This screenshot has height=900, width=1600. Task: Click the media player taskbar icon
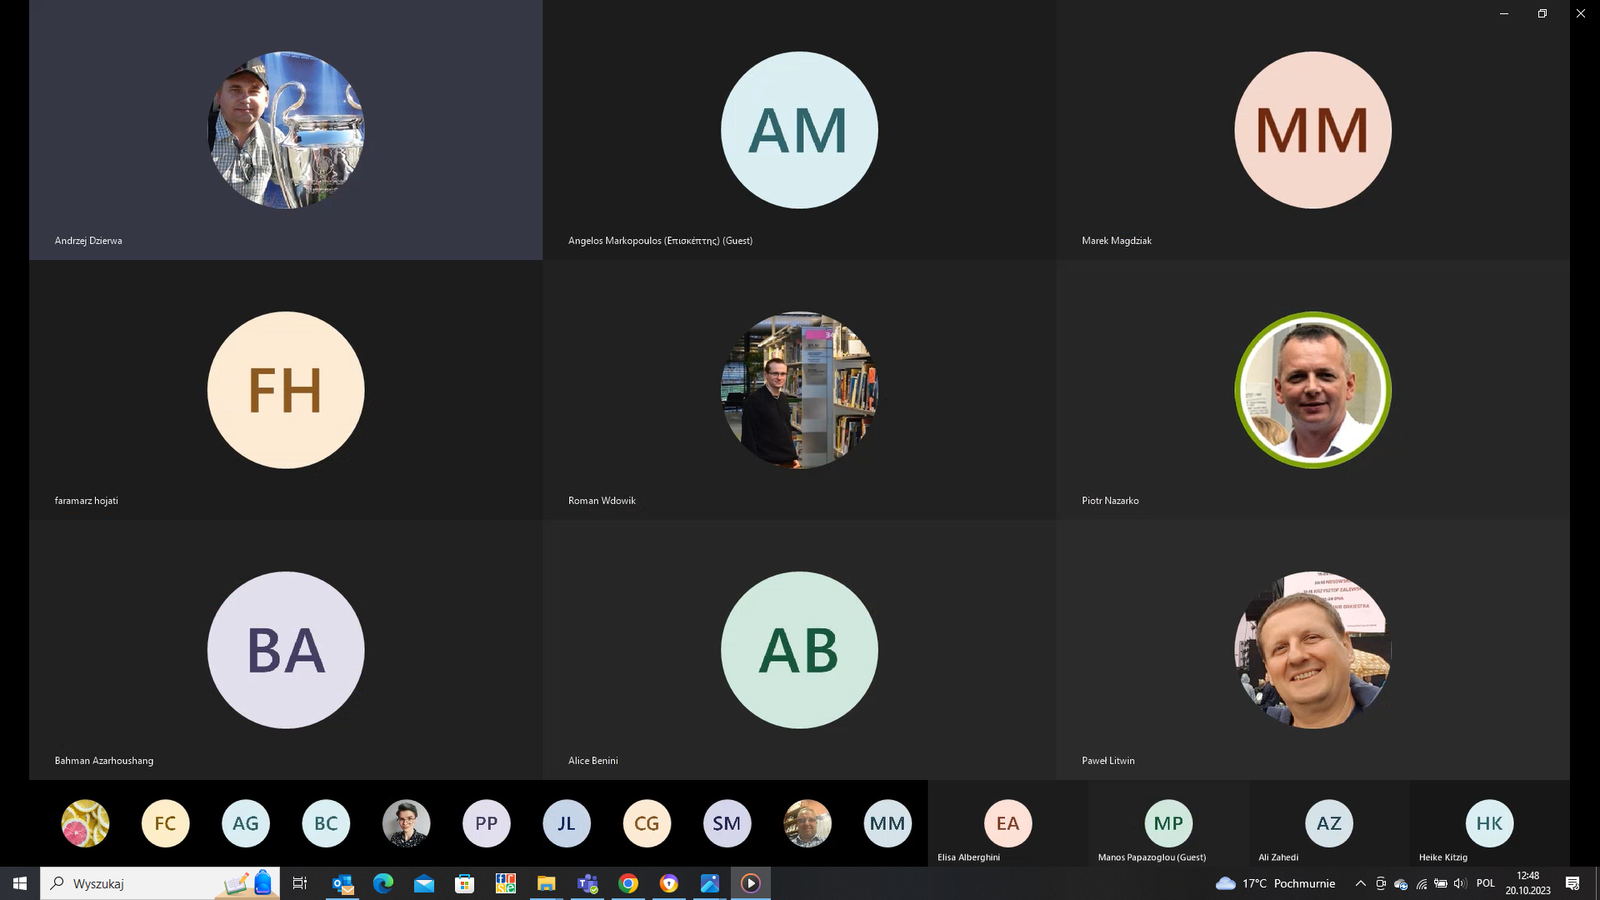pyautogui.click(x=750, y=883)
